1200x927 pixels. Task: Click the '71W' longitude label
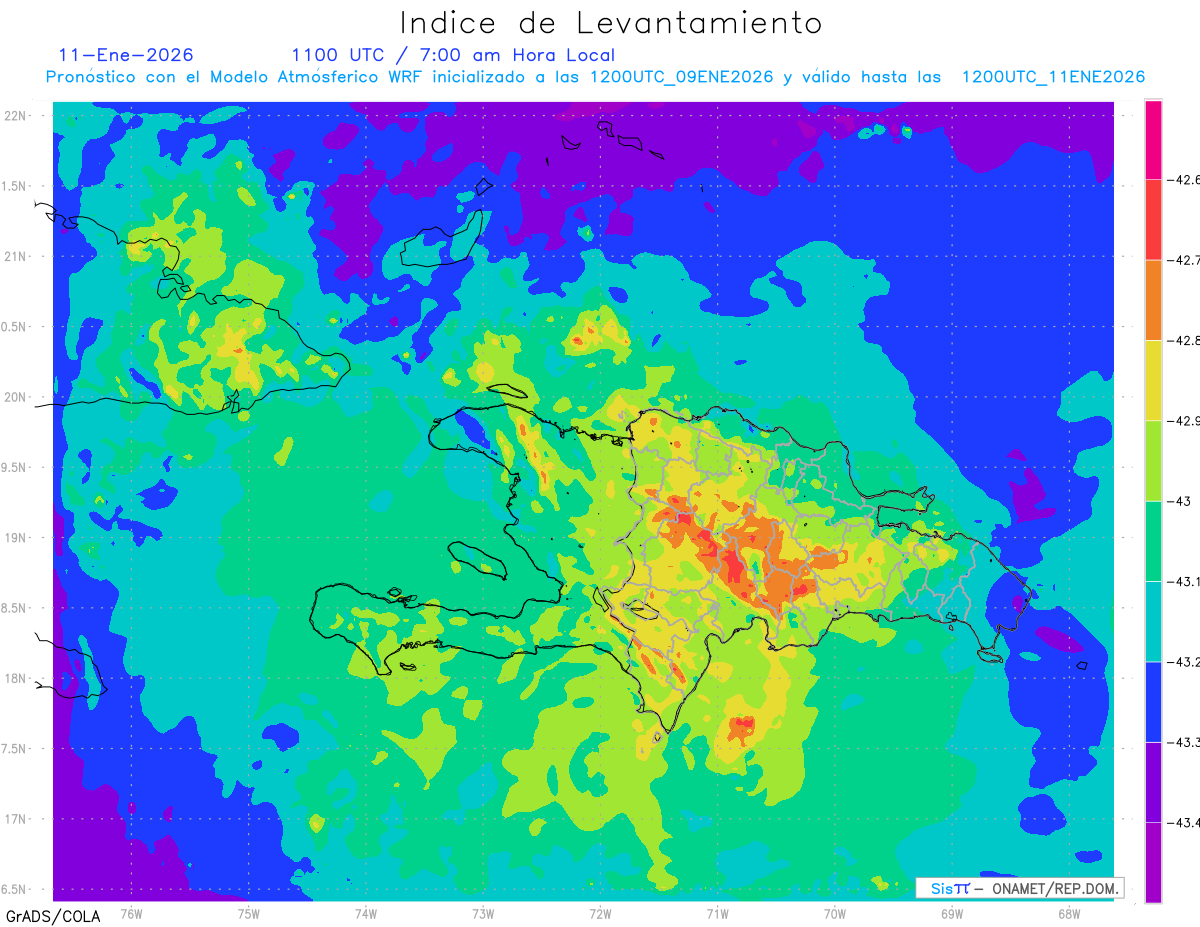[717, 914]
